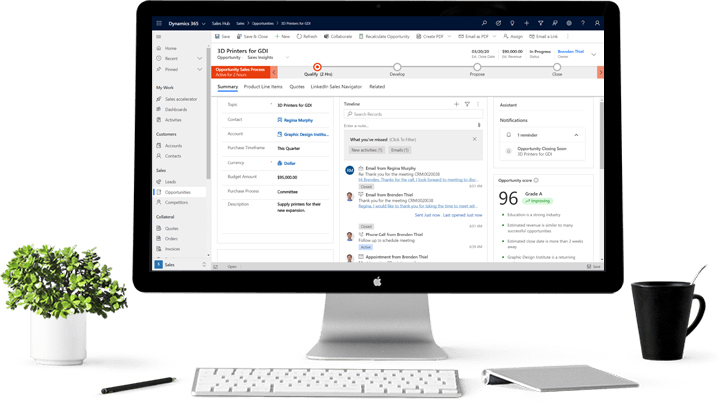Filter by Emails chip
Screen dimensions: 720x403
399,150
